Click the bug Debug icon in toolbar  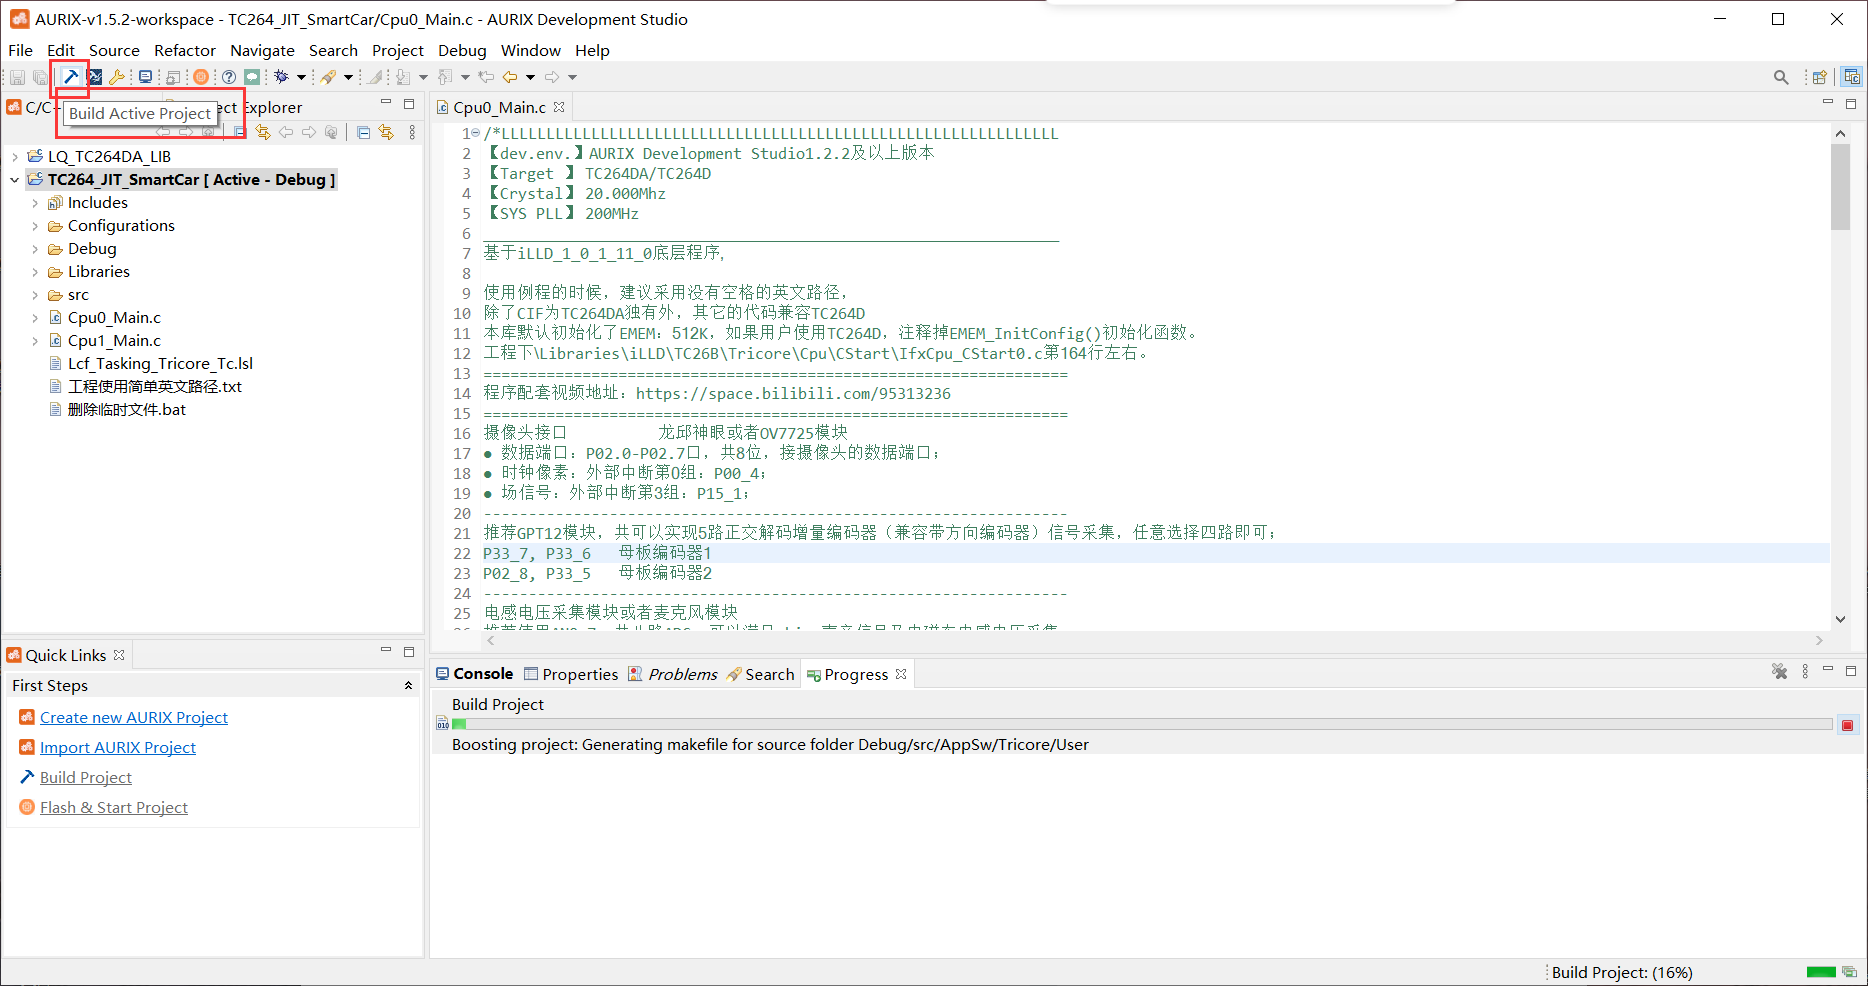point(281,77)
